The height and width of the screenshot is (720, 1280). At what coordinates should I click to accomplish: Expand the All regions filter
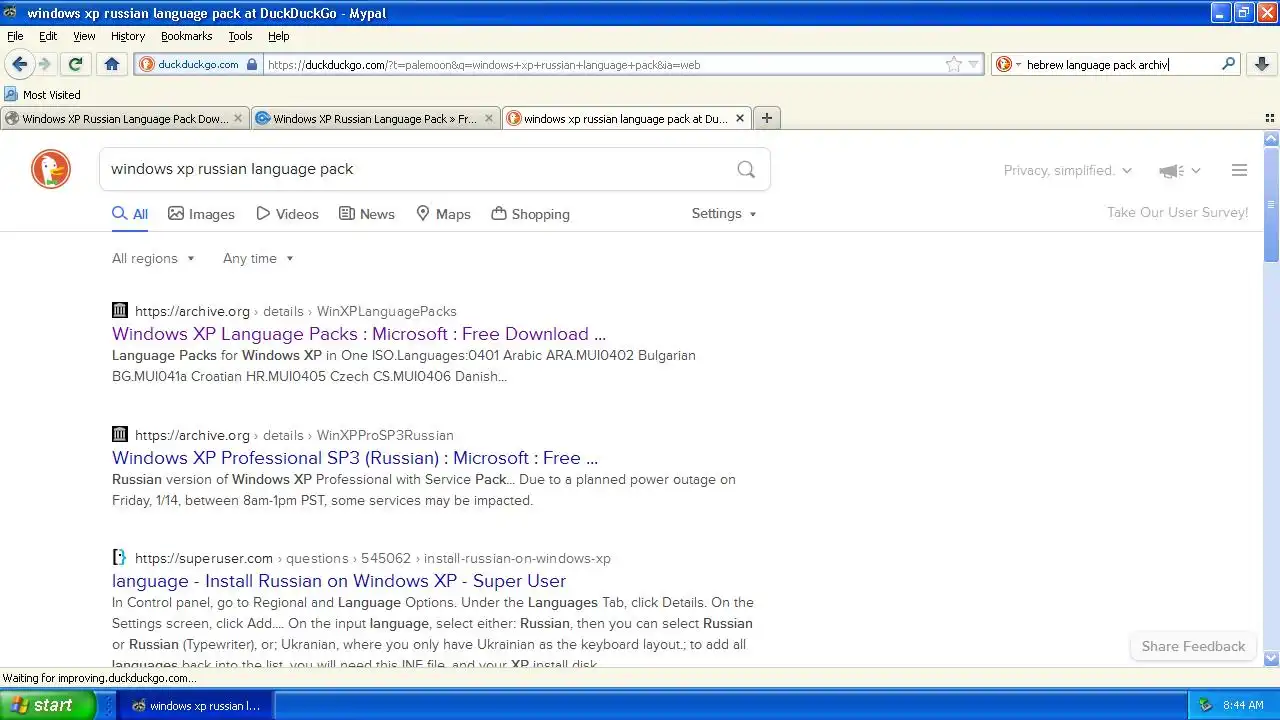(x=153, y=259)
